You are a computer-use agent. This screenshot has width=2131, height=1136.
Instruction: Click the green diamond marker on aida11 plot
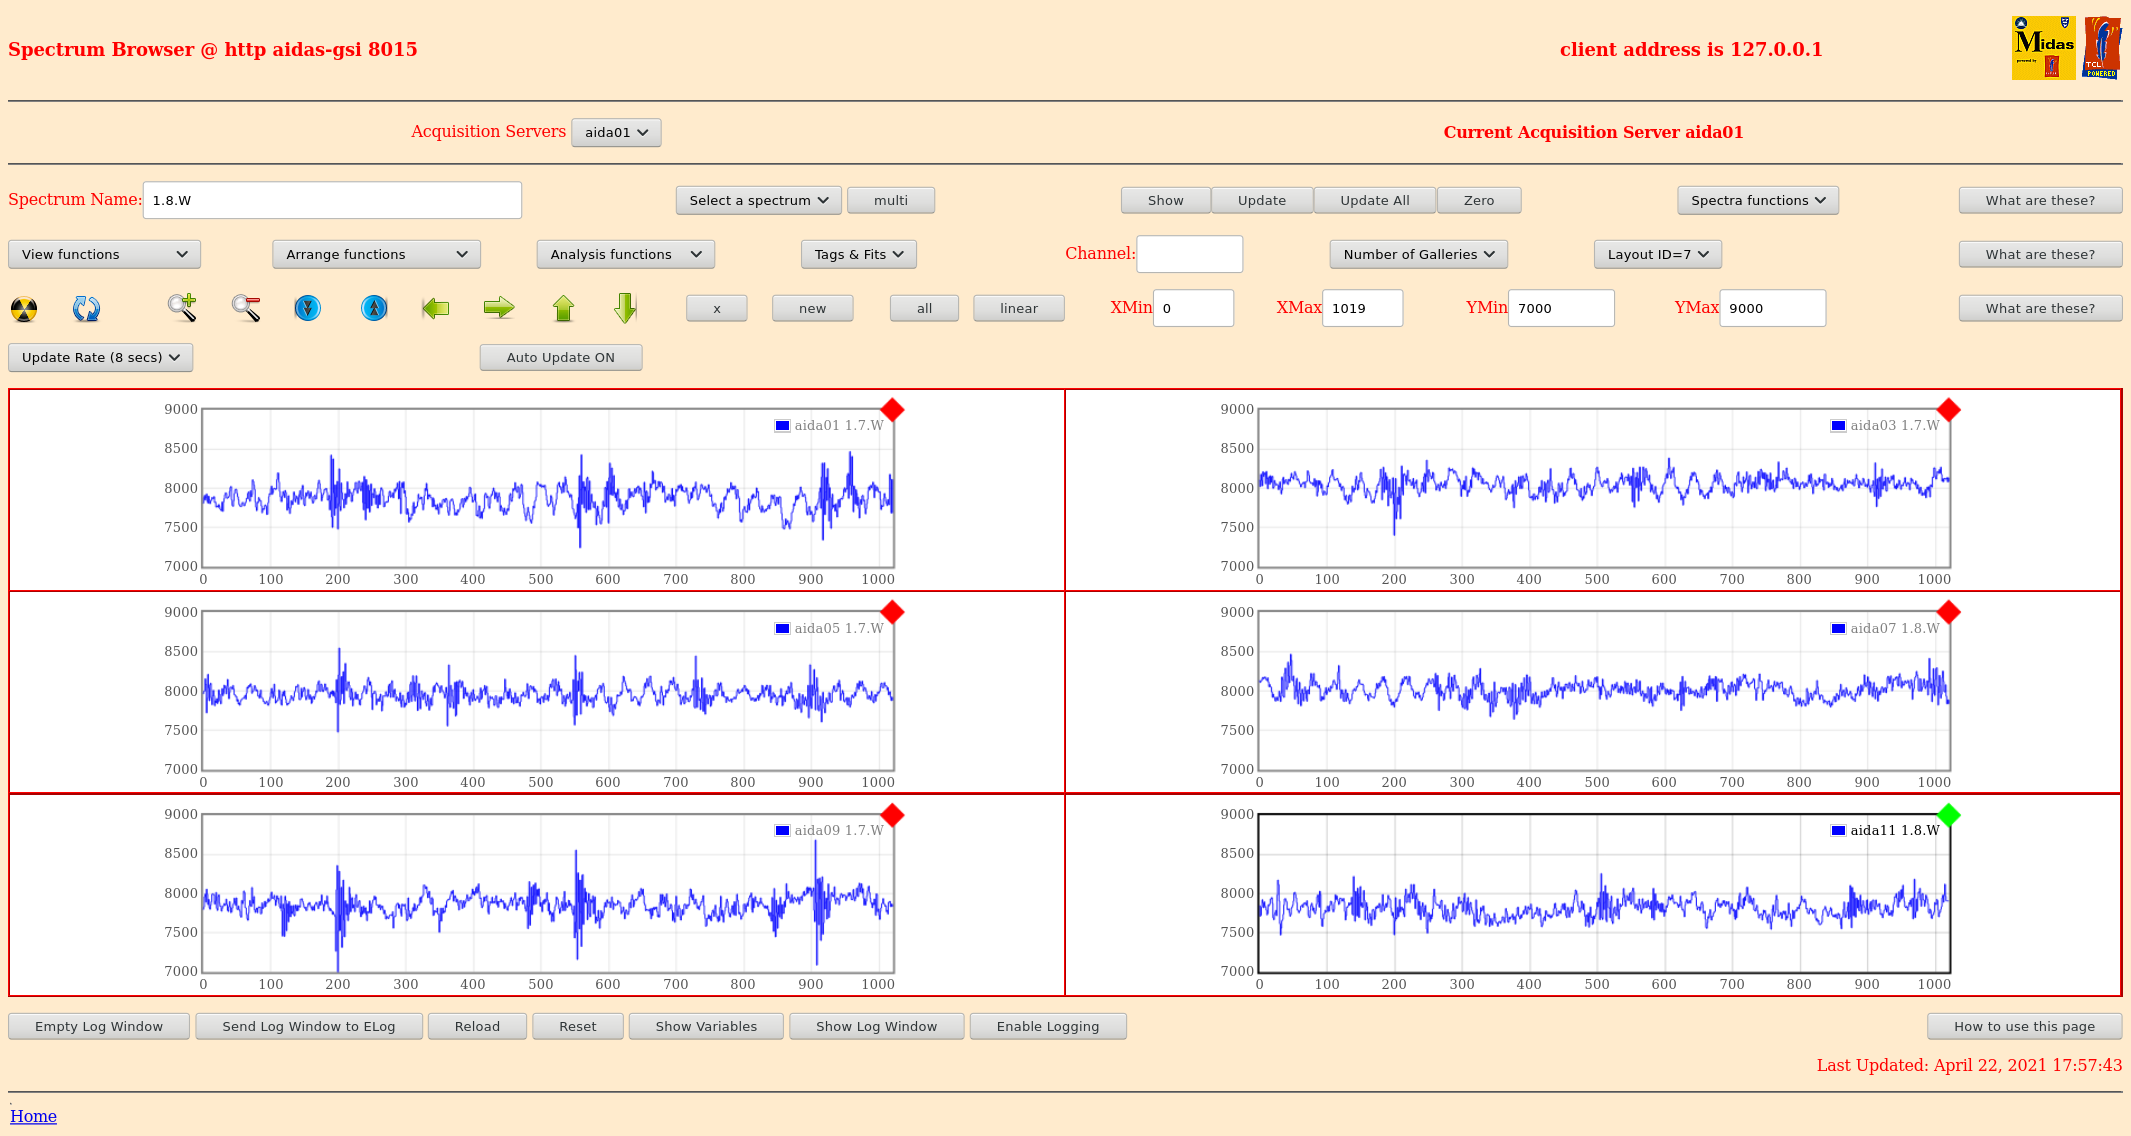click(1948, 815)
